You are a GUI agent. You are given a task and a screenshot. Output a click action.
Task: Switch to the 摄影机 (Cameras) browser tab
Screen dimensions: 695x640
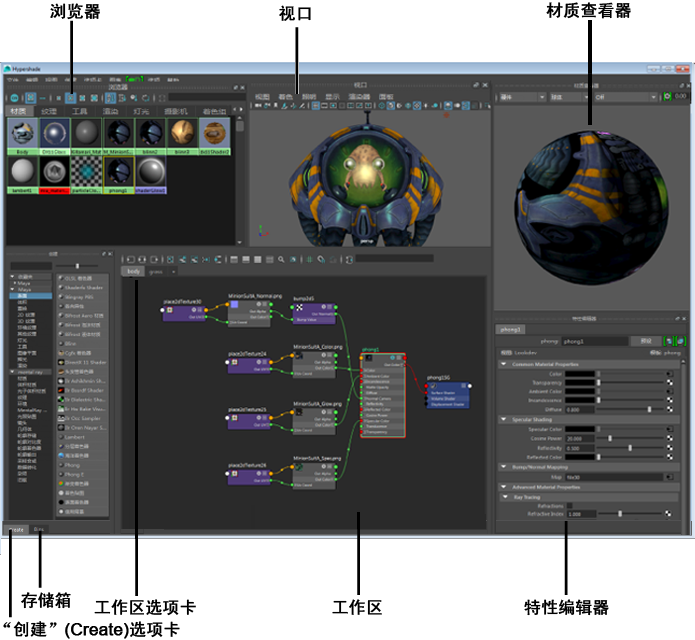point(176,111)
